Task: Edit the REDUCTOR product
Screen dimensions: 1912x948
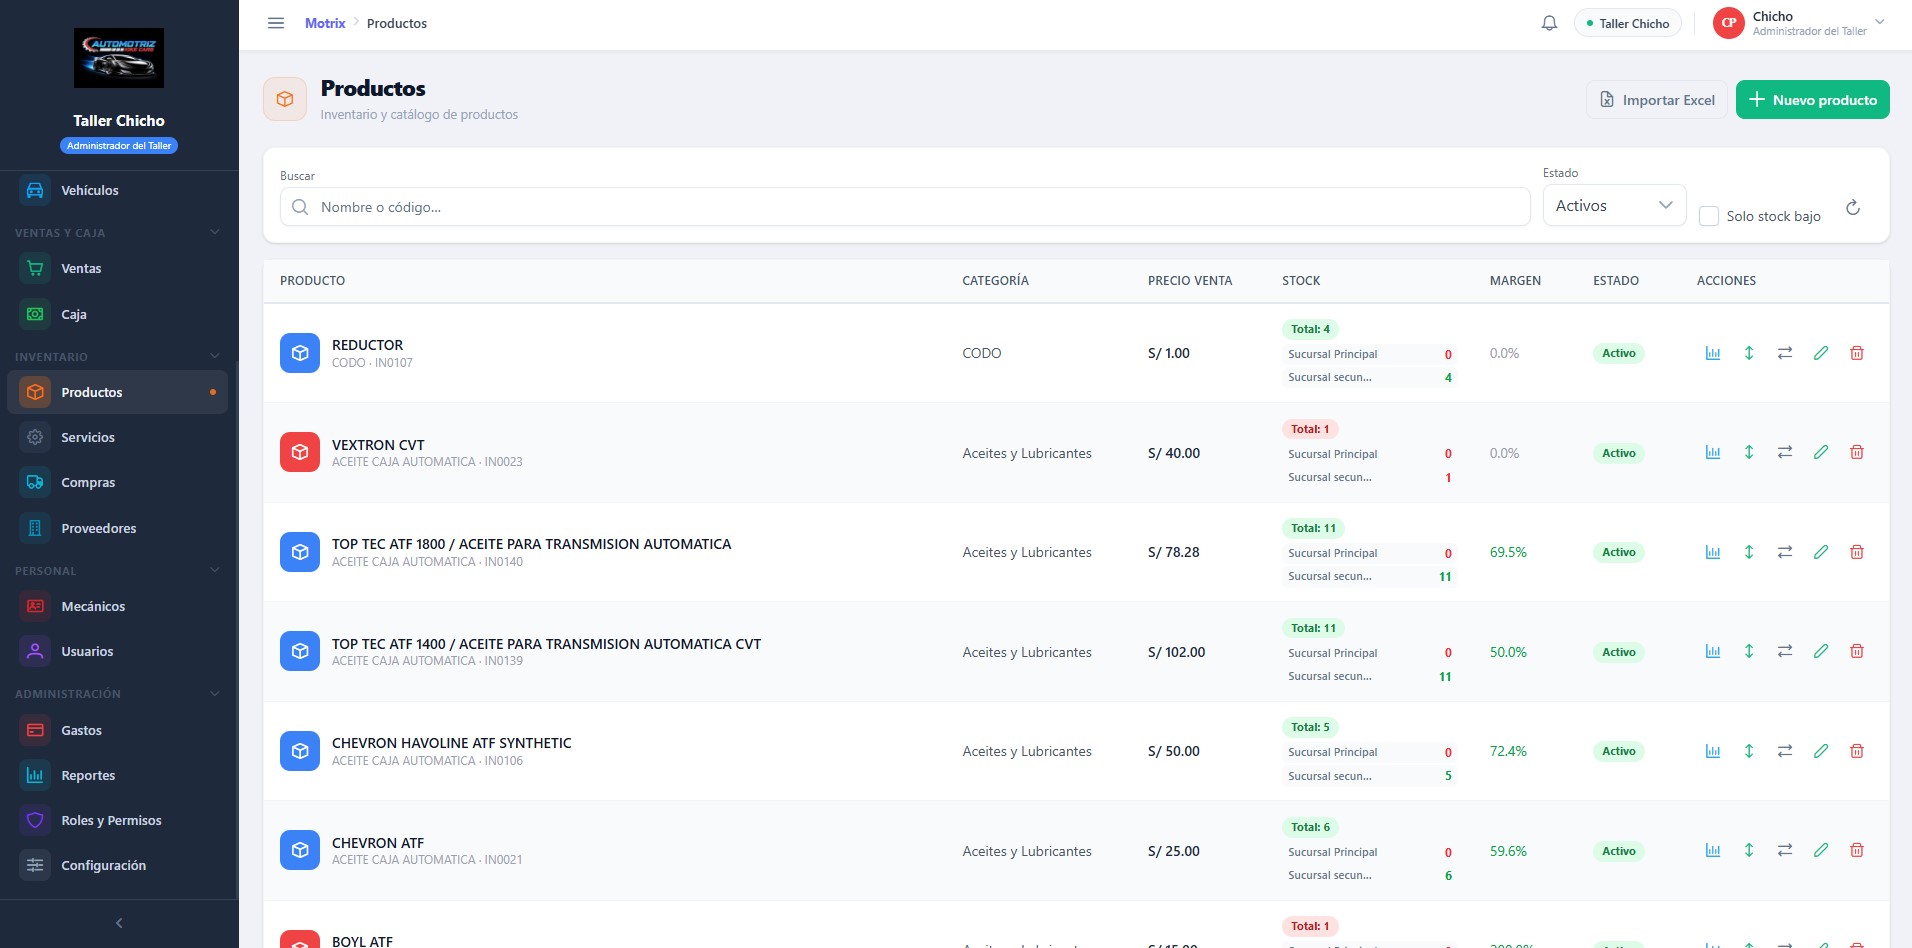Action: [x=1821, y=353]
